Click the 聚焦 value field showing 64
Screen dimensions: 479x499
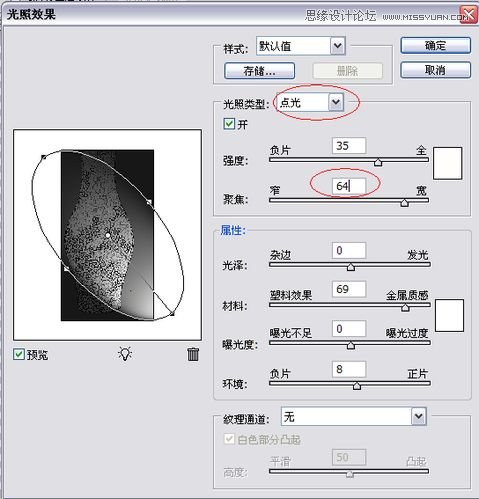(349, 186)
